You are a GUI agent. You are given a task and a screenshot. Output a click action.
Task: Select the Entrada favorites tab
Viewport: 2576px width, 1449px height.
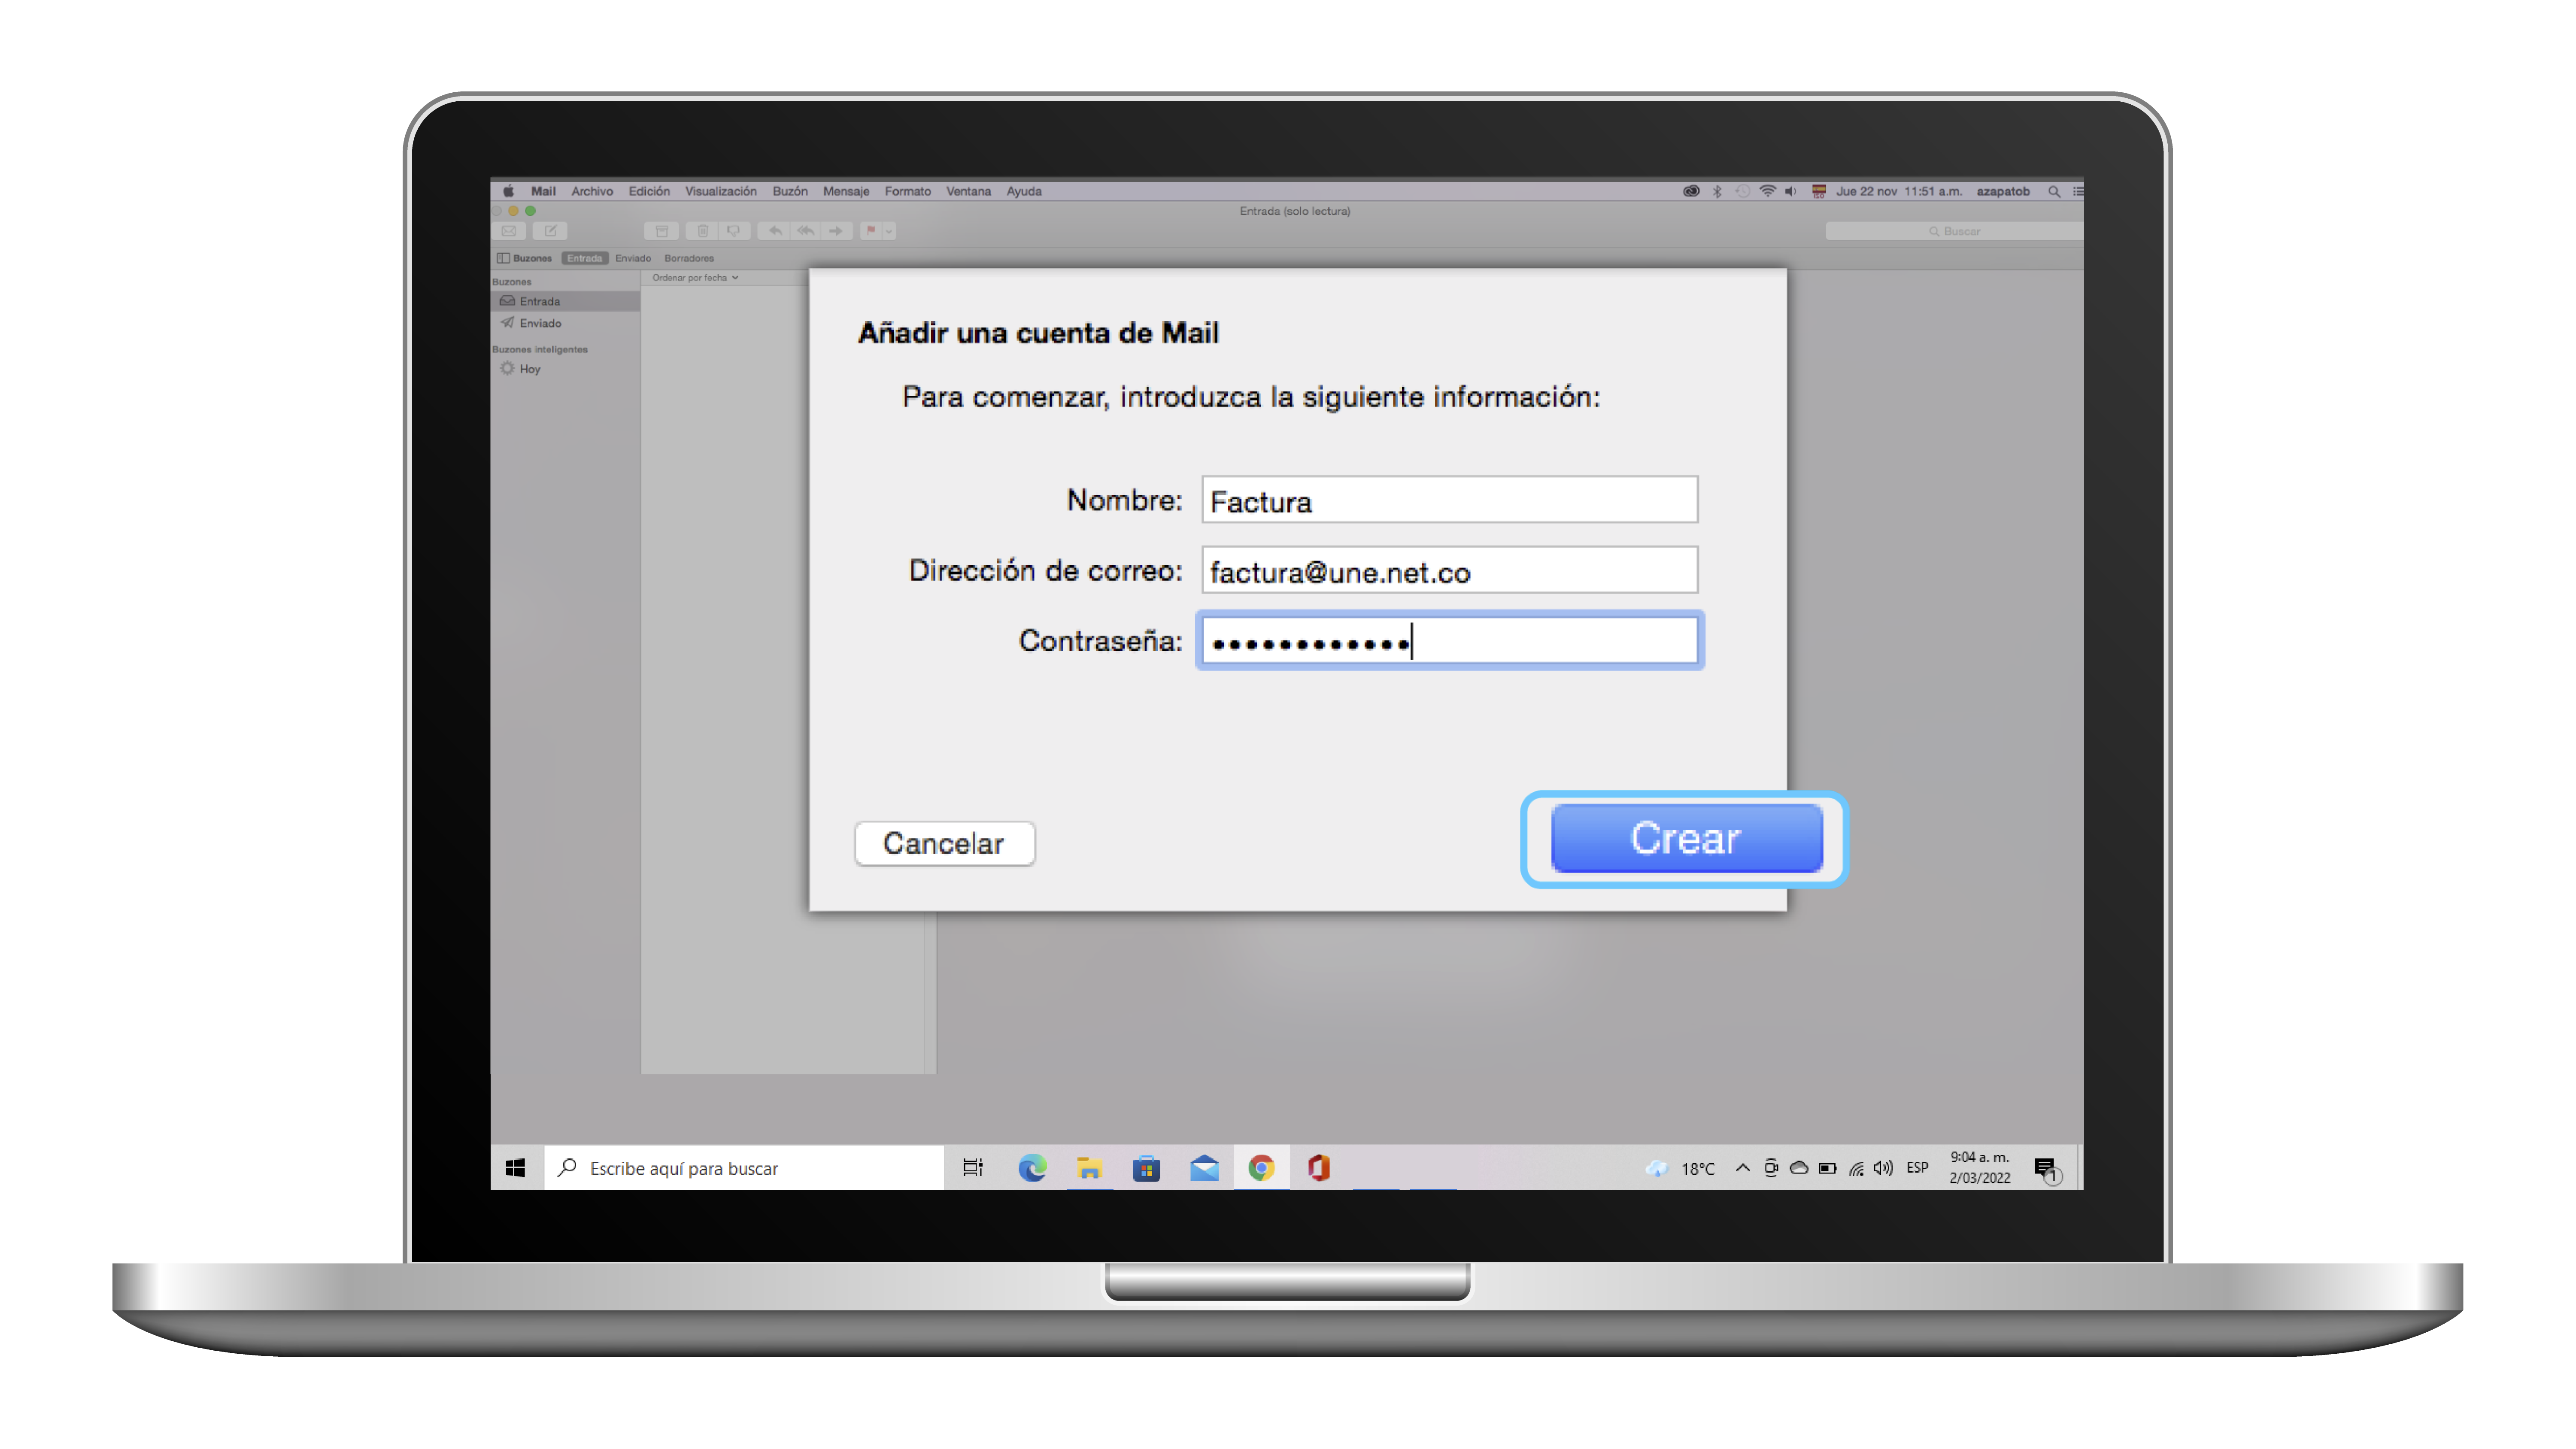tap(585, 258)
